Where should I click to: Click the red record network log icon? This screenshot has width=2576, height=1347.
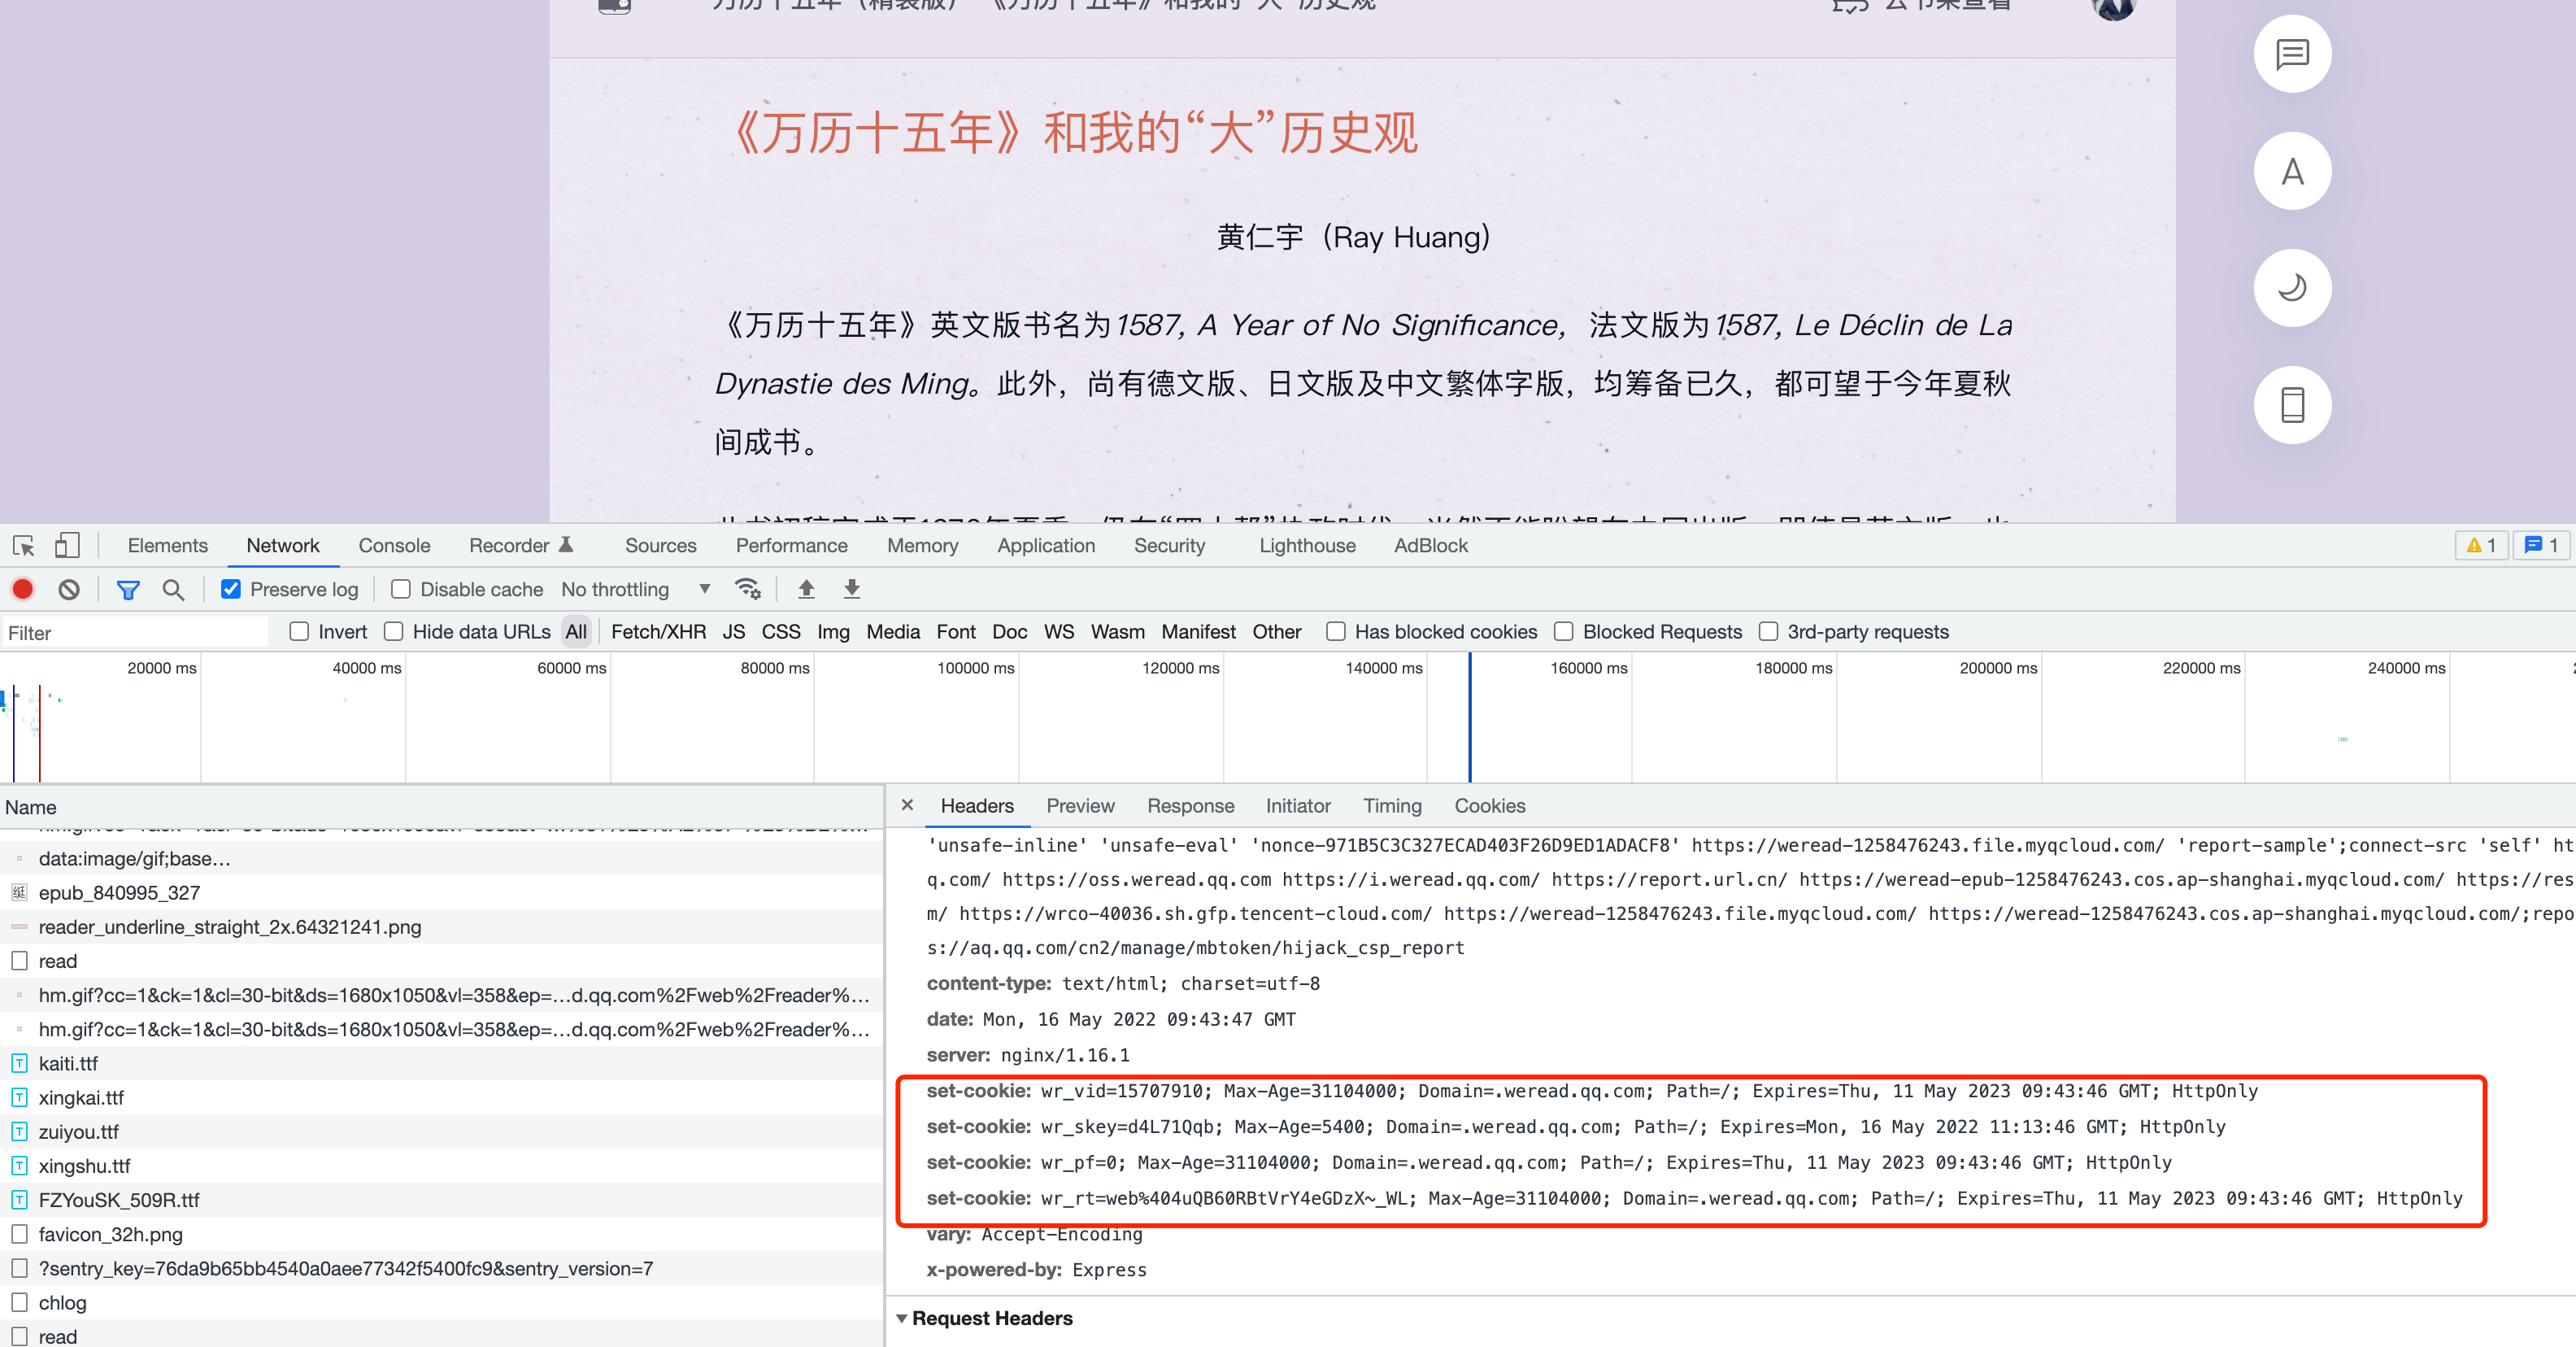click(x=22, y=589)
